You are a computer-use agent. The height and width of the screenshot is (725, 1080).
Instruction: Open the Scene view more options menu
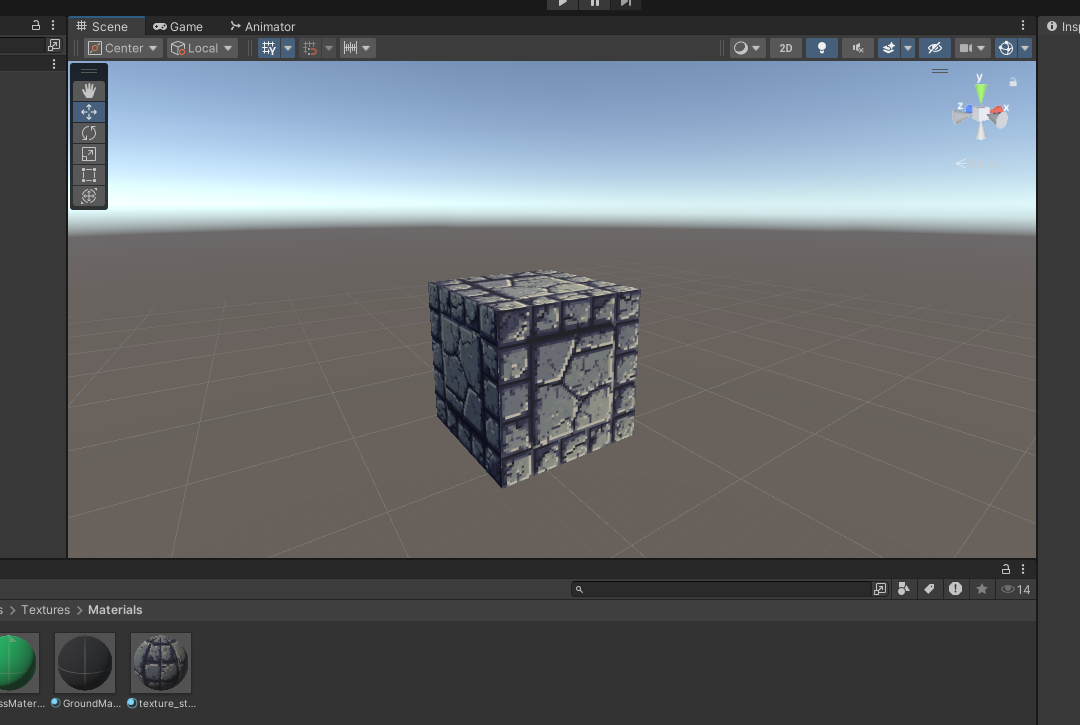pos(1023,25)
